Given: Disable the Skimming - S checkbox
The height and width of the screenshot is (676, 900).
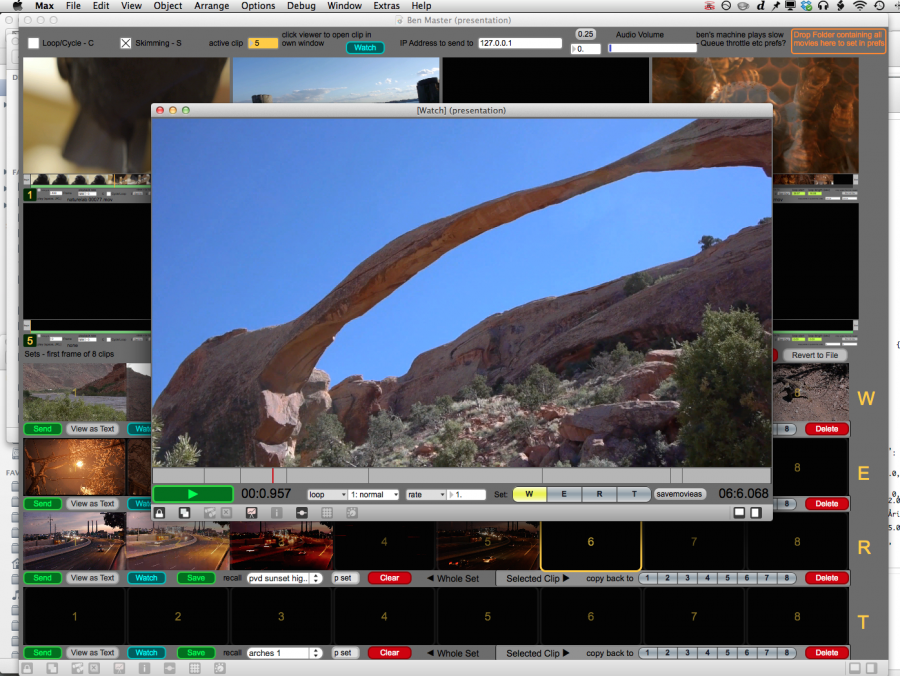Looking at the screenshot, I should point(125,43).
